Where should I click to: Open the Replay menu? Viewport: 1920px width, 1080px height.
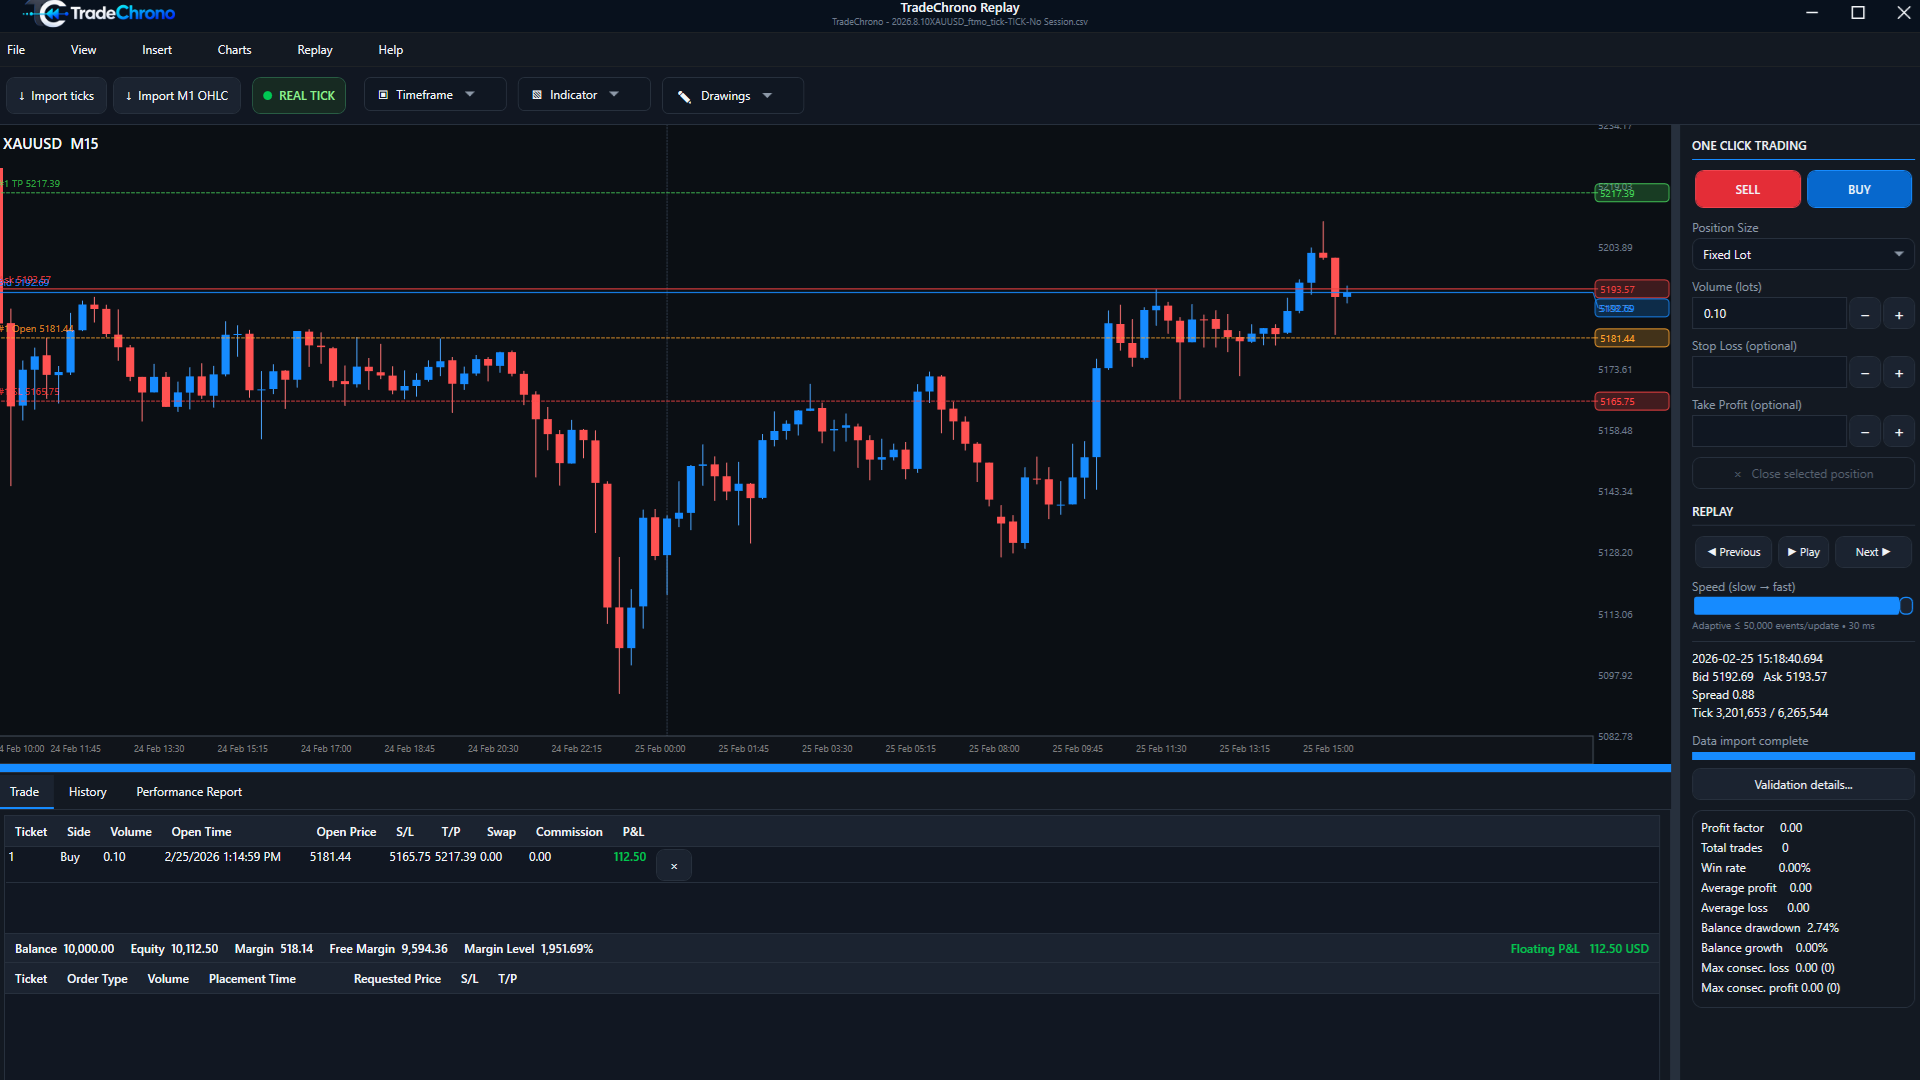coord(315,50)
